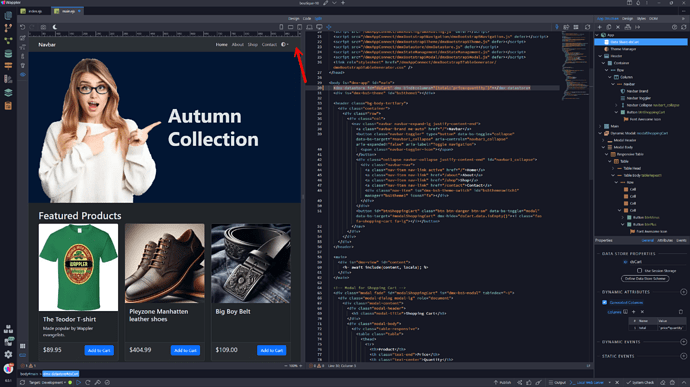Click the undo arrow in the design toolbar
The image size is (690, 387).
[22, 27]
